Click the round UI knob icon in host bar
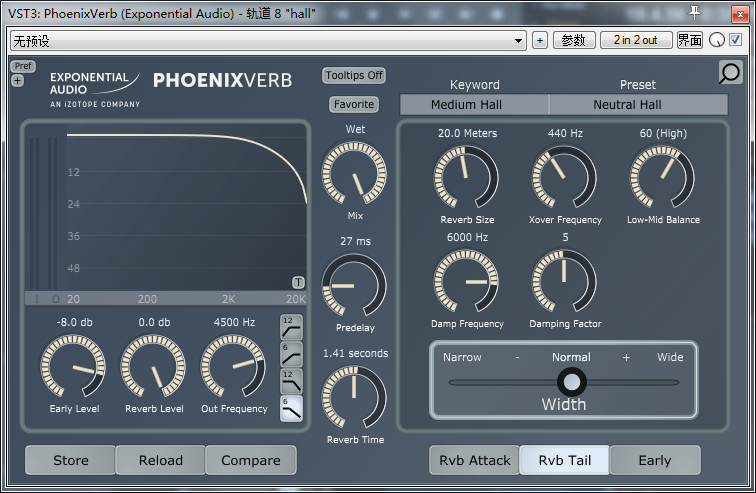756x493 pixels. 716,40
